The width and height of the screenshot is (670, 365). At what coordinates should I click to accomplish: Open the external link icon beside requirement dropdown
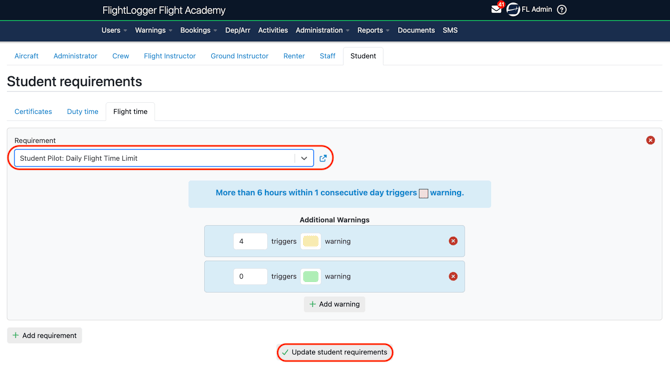coord(323,158)
